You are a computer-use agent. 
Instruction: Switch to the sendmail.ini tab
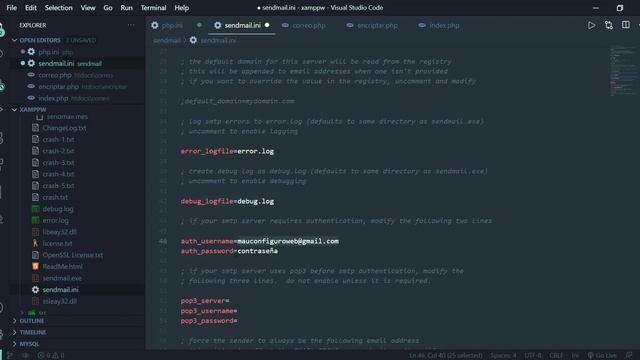coord(242,25)
